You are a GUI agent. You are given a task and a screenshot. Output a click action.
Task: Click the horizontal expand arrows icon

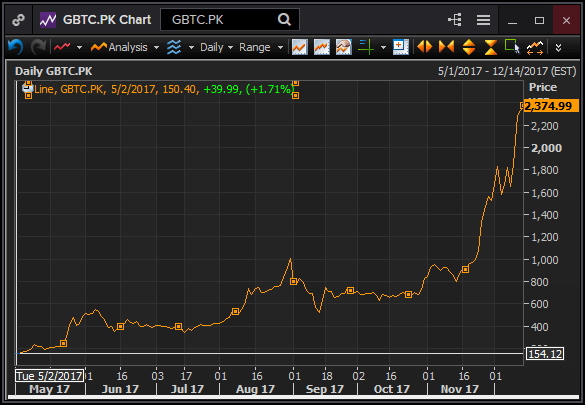pyautogui.click(x=425, y=47)
